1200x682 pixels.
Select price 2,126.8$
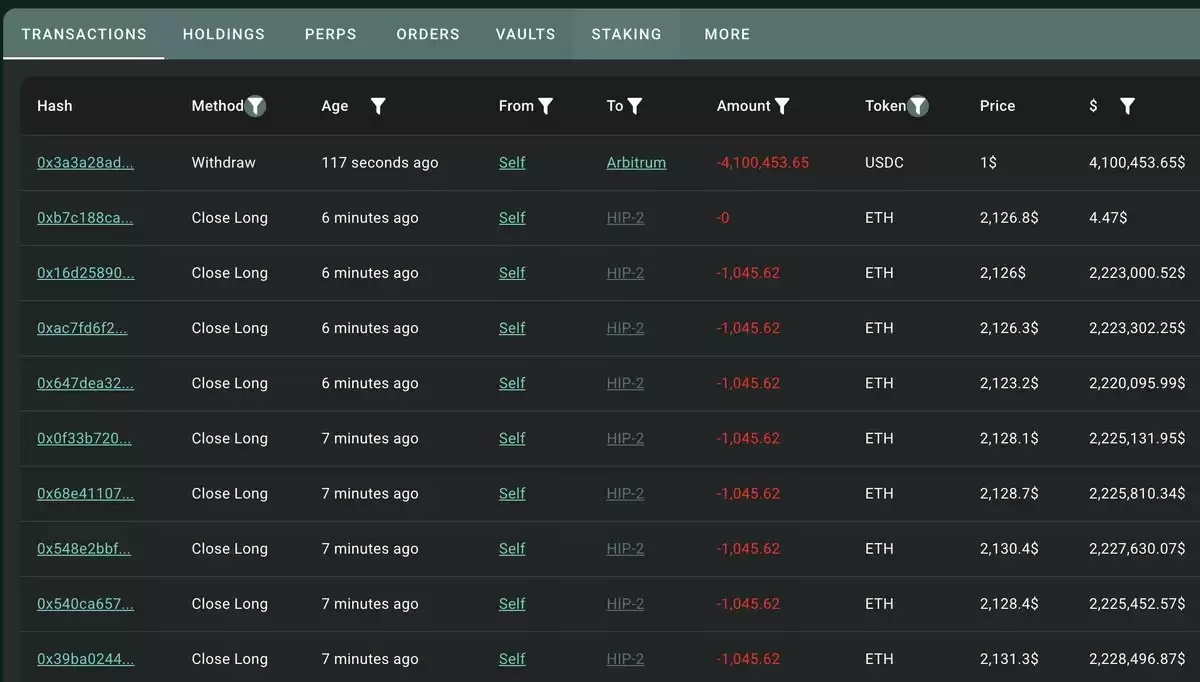1009,218
